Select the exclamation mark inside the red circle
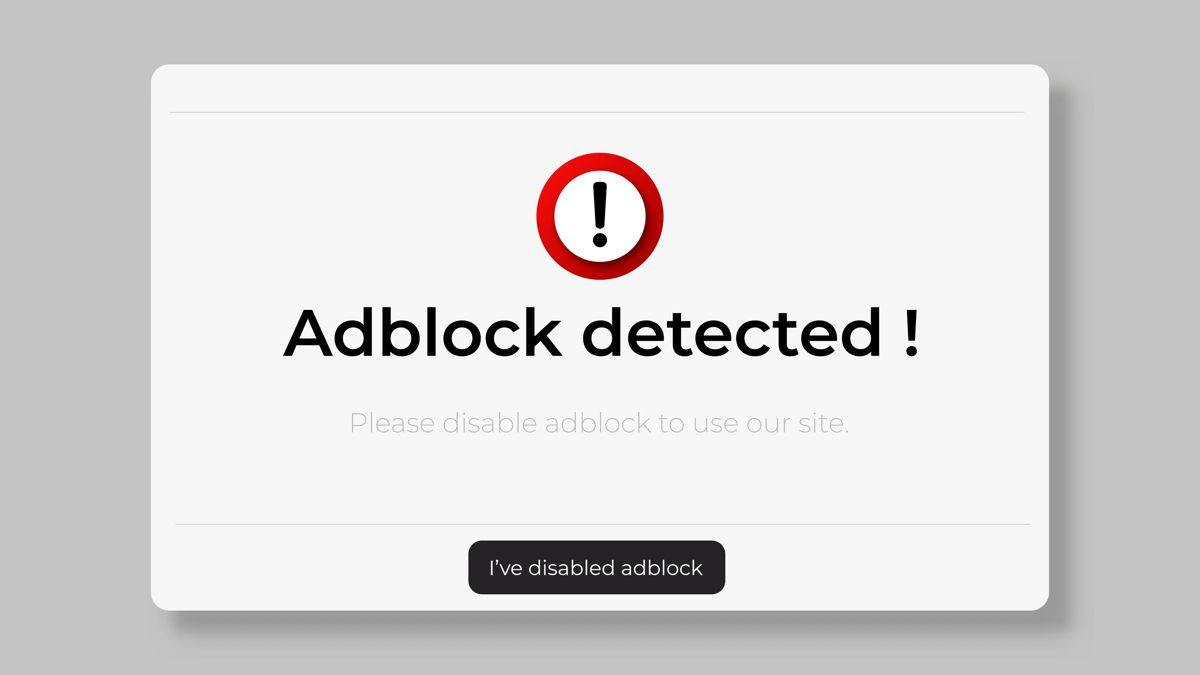Screen dimensions: 1200x675 [x=599, y=205]
